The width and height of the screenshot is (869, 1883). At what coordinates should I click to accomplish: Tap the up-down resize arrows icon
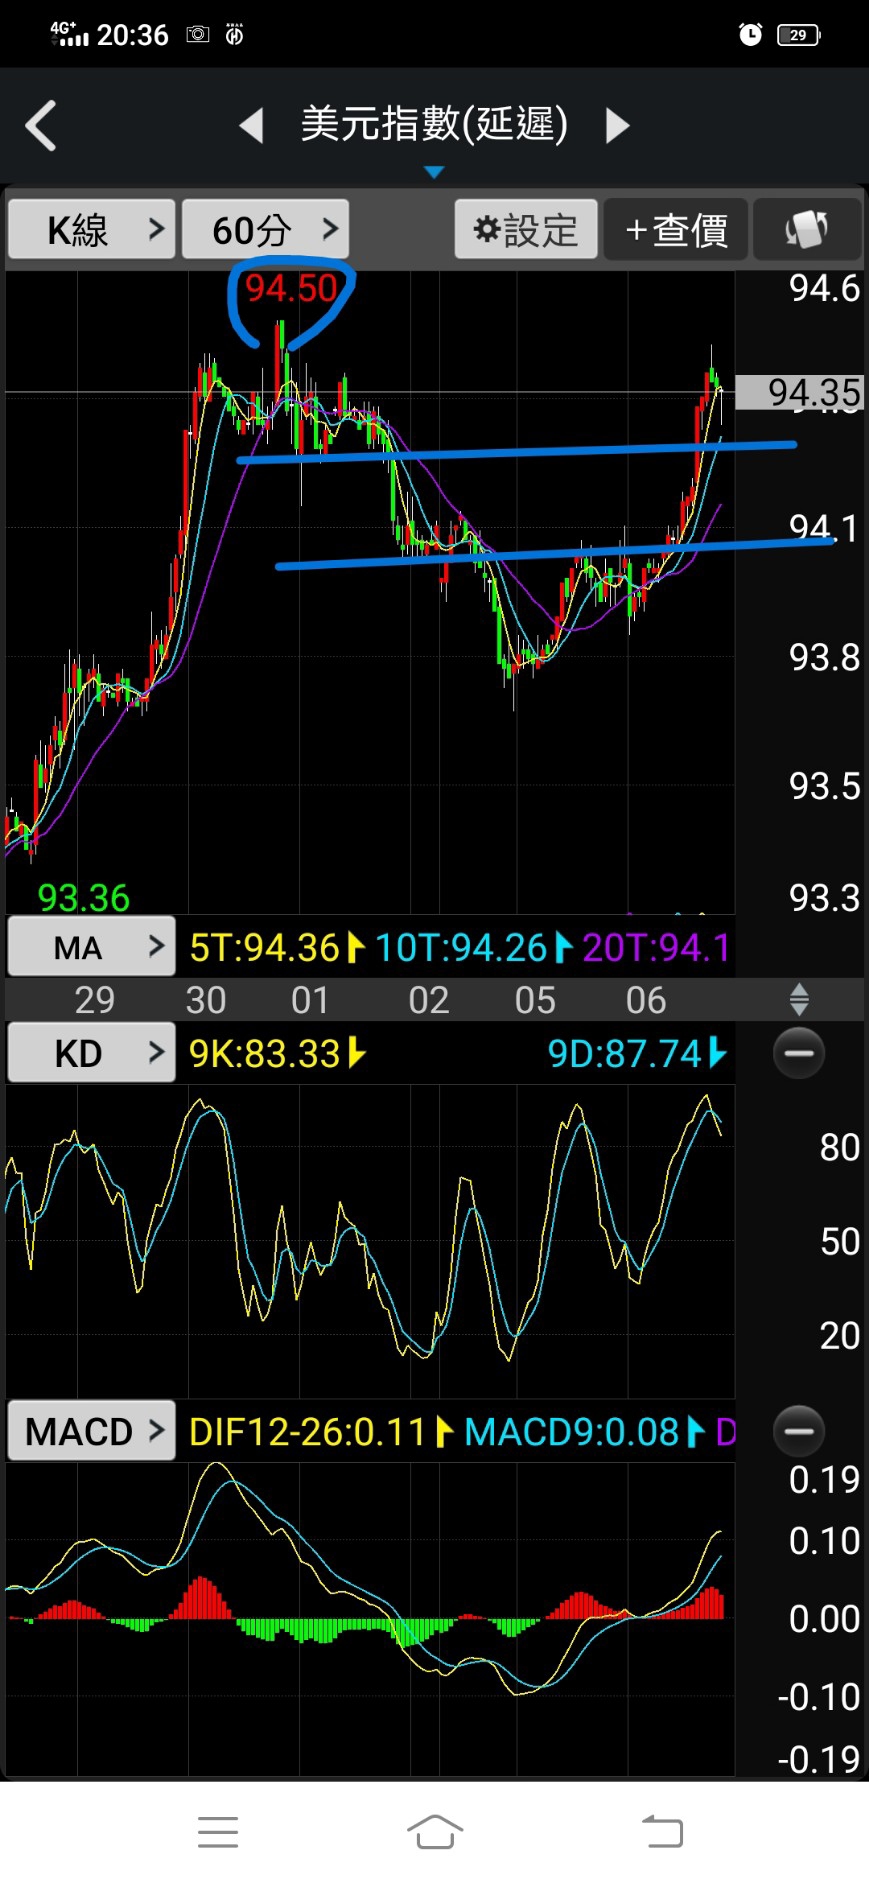pos(799,999)
